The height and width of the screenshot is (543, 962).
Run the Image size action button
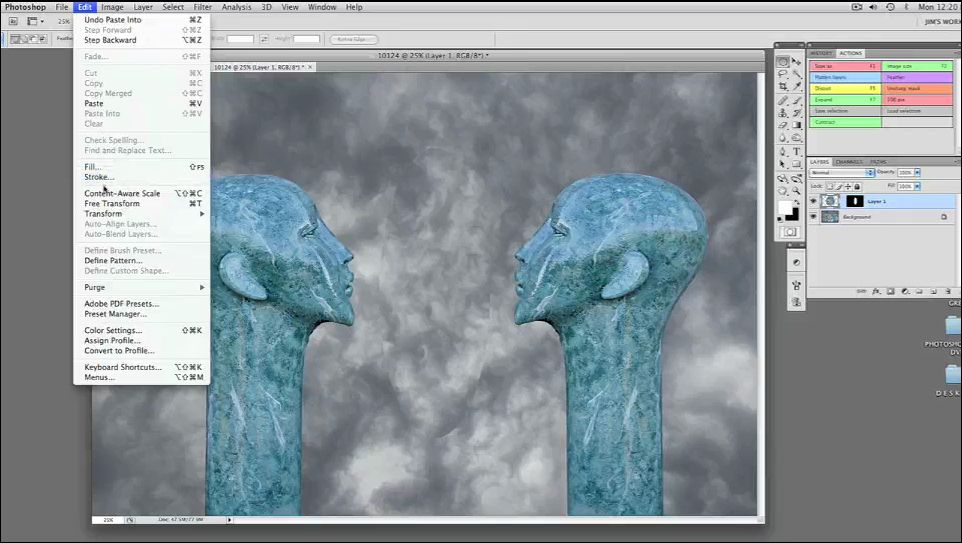pyautogui.click(x=917, y=66)
